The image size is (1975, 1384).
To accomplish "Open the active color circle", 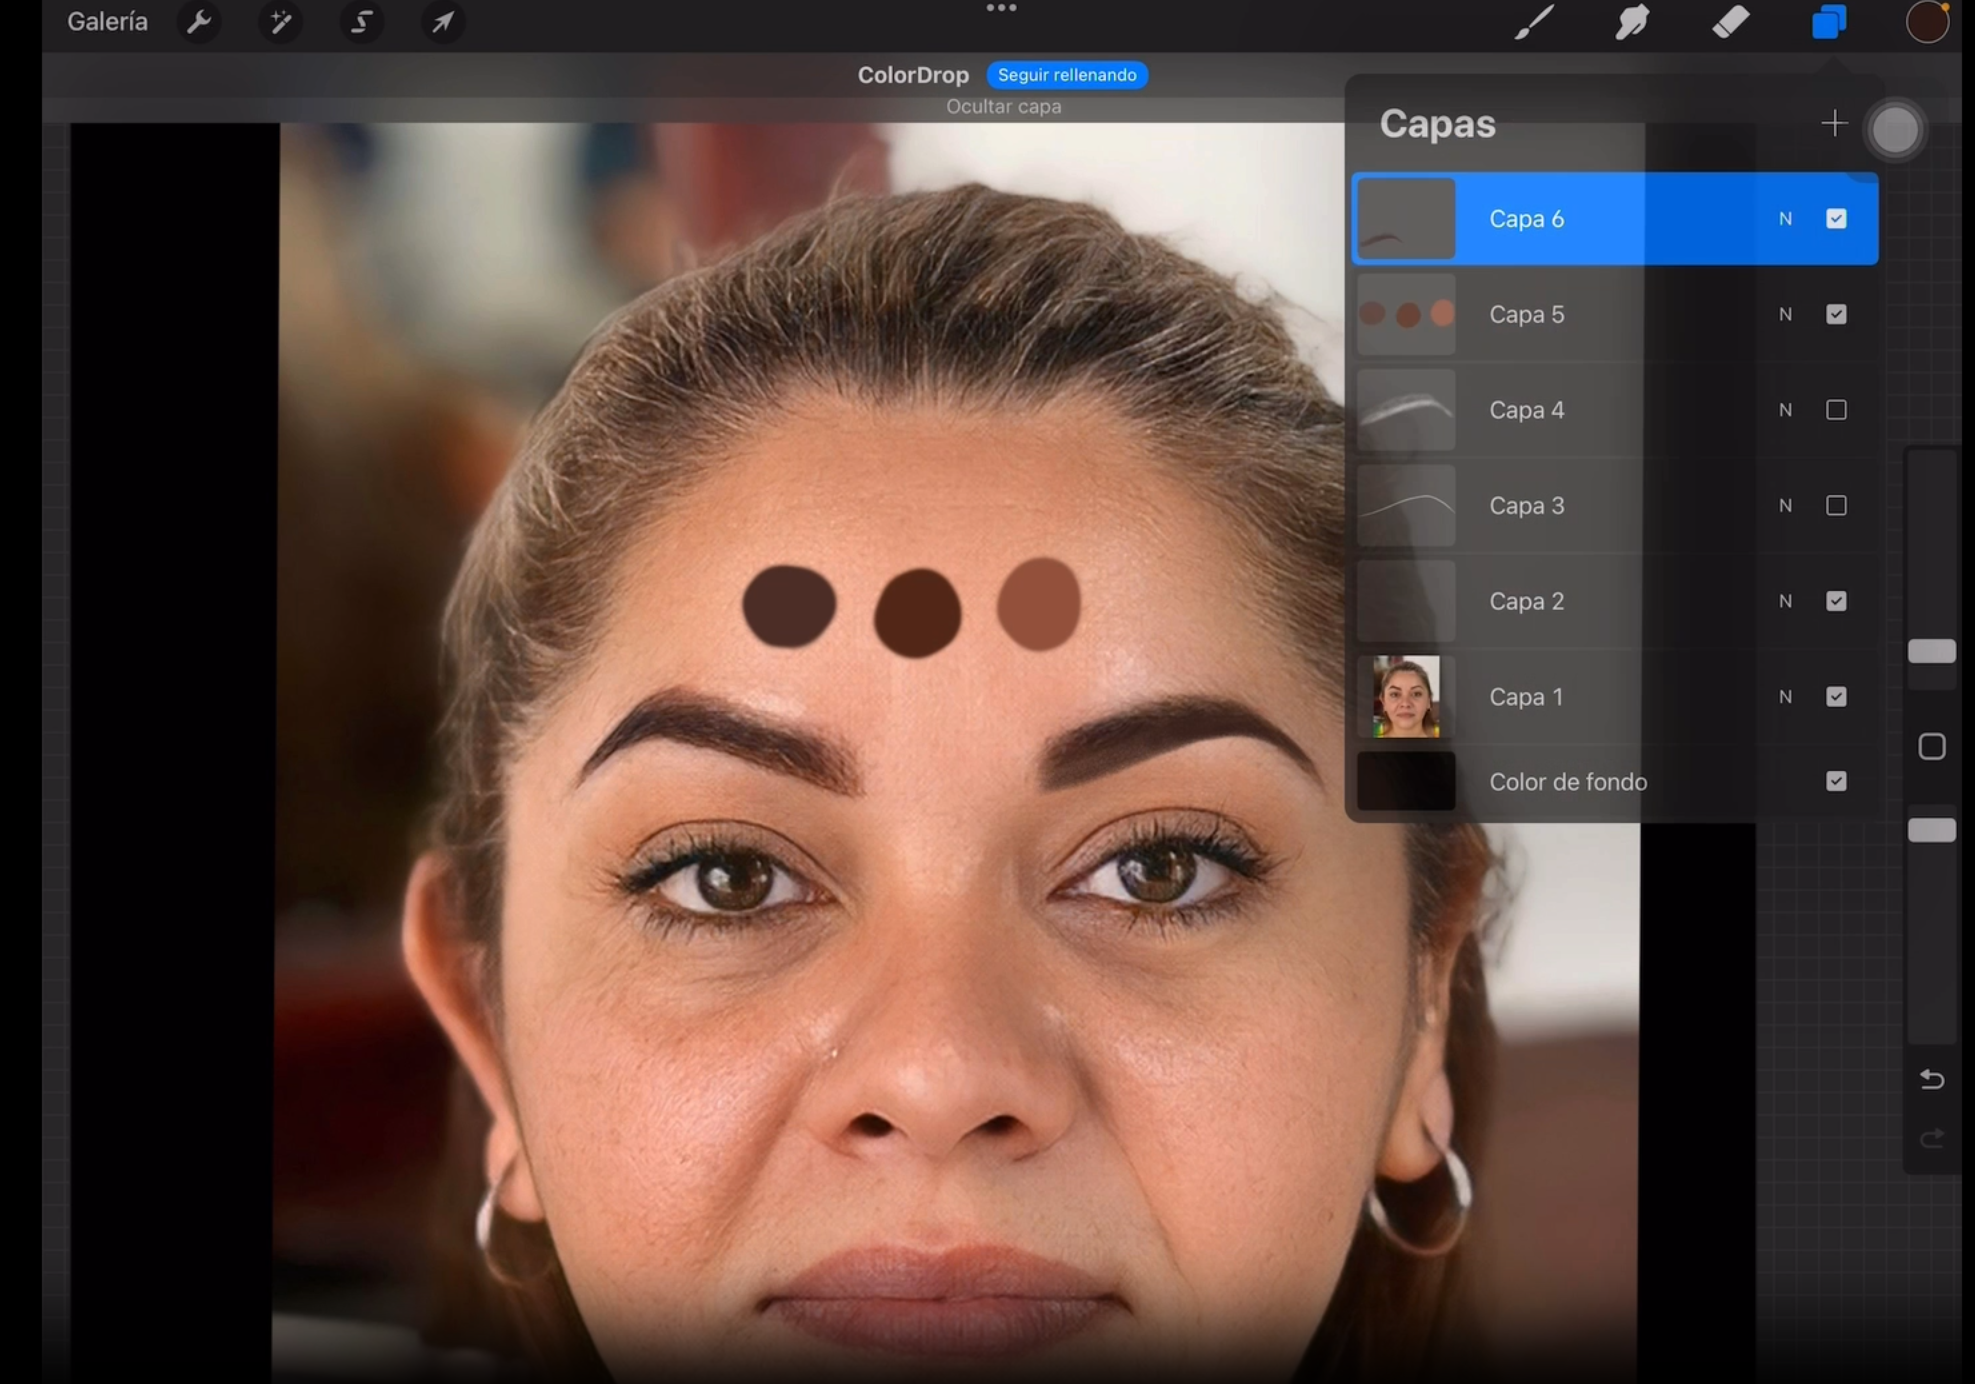I will coord(1927,21).
